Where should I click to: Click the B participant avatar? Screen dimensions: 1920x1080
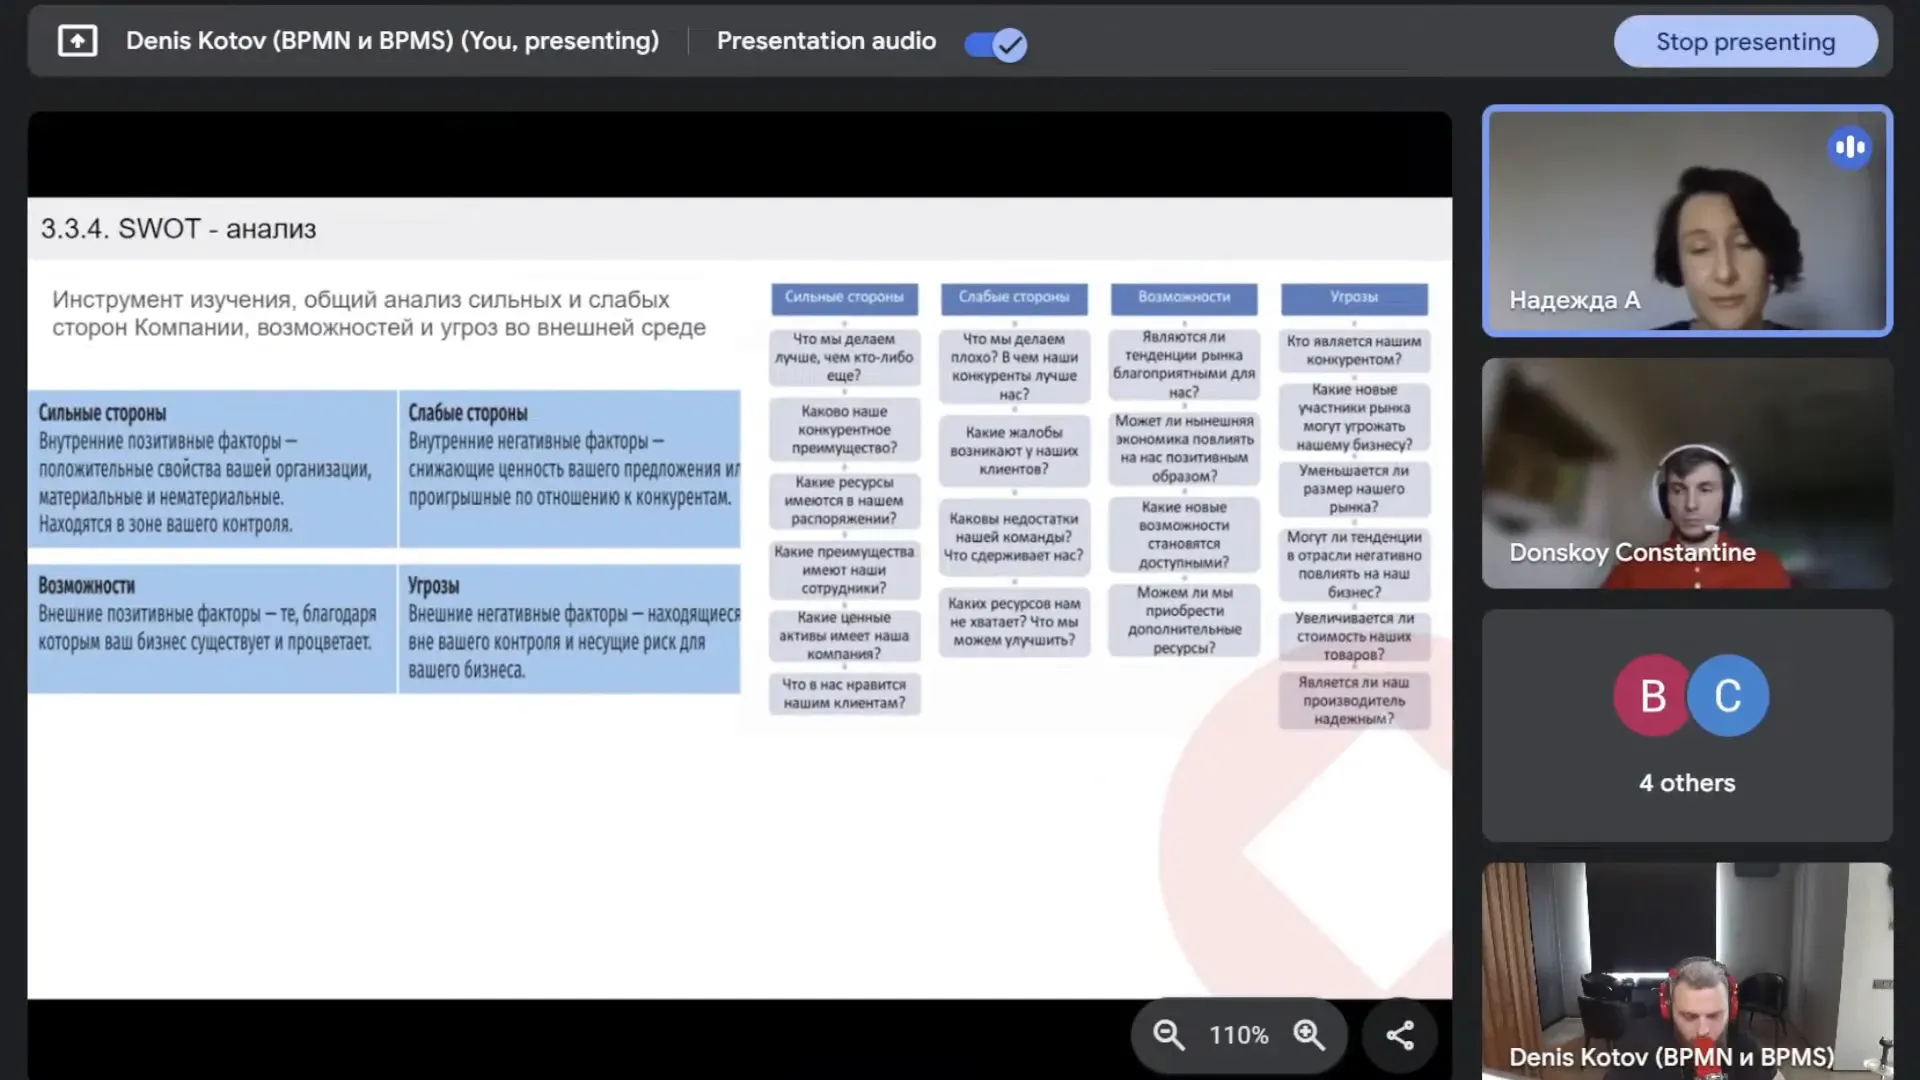click(1652, 696)
